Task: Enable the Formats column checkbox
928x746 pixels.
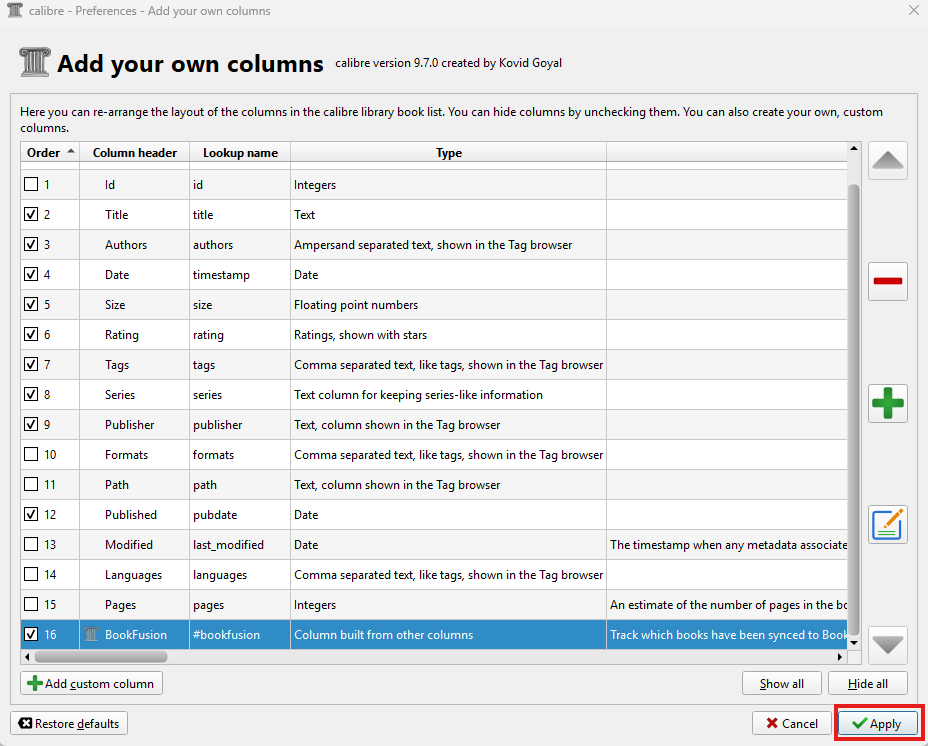Action: 31,454
